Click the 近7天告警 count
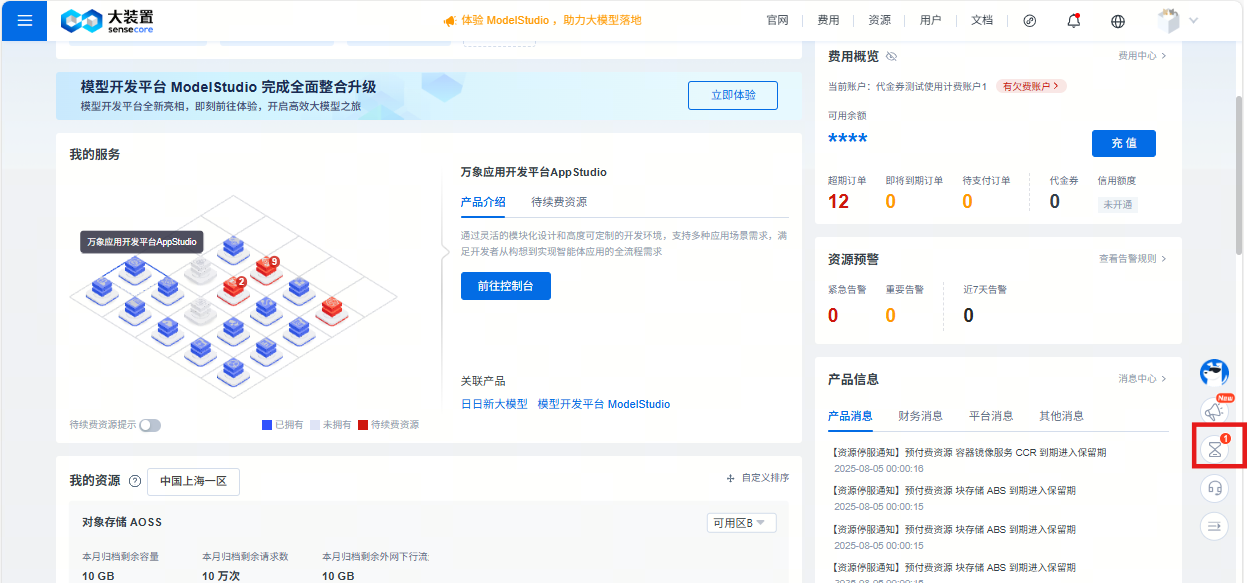The height and width of the screenshot is (583, 1248). (968, 316)
